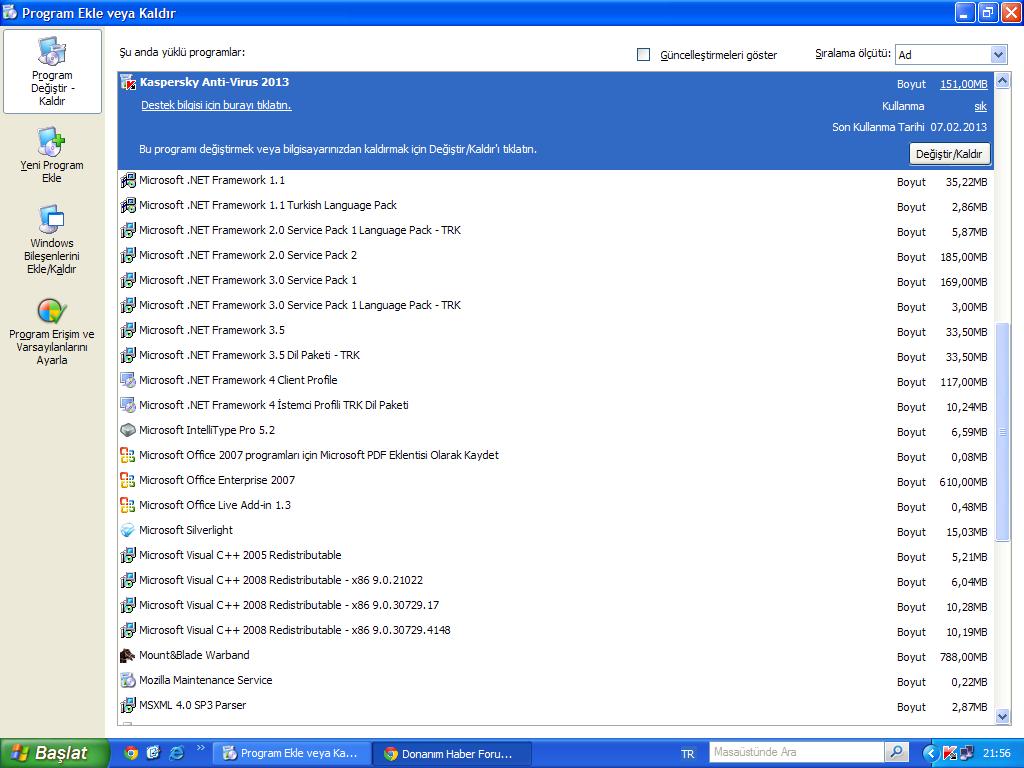The width and height of the screenshot is (1024, 768).
Task: Click the 610,00MB size value
Action: (963, 482)
